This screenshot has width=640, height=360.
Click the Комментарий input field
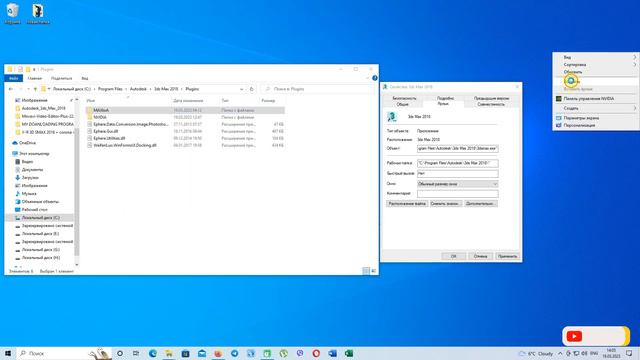458,194
